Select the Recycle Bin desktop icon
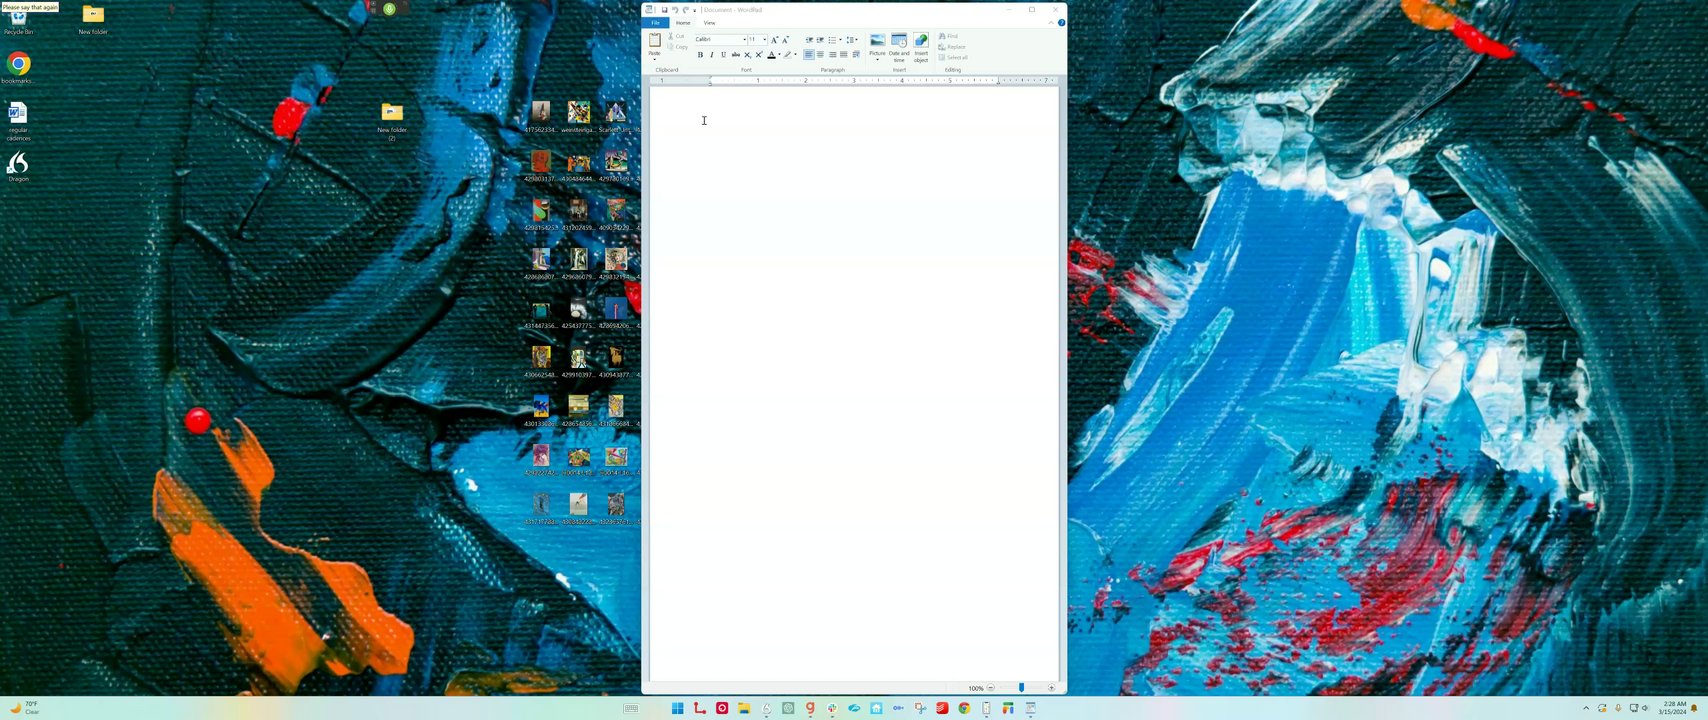This screenshot has width=1708, height=720. [18, 22]
